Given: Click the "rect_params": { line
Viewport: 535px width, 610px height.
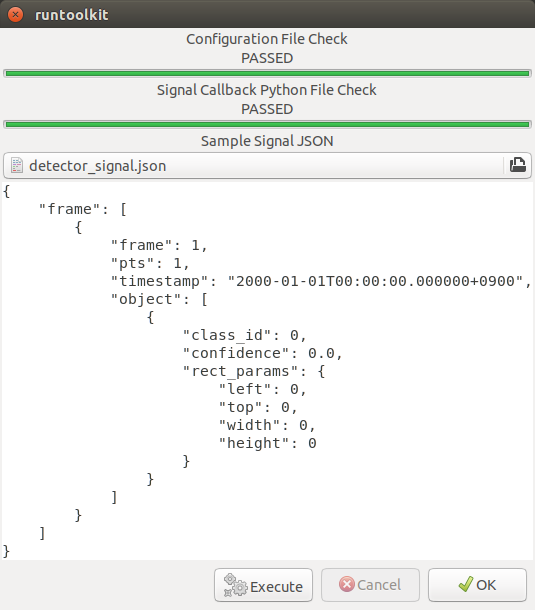Looking at the screenshot, I should point(254,371).
